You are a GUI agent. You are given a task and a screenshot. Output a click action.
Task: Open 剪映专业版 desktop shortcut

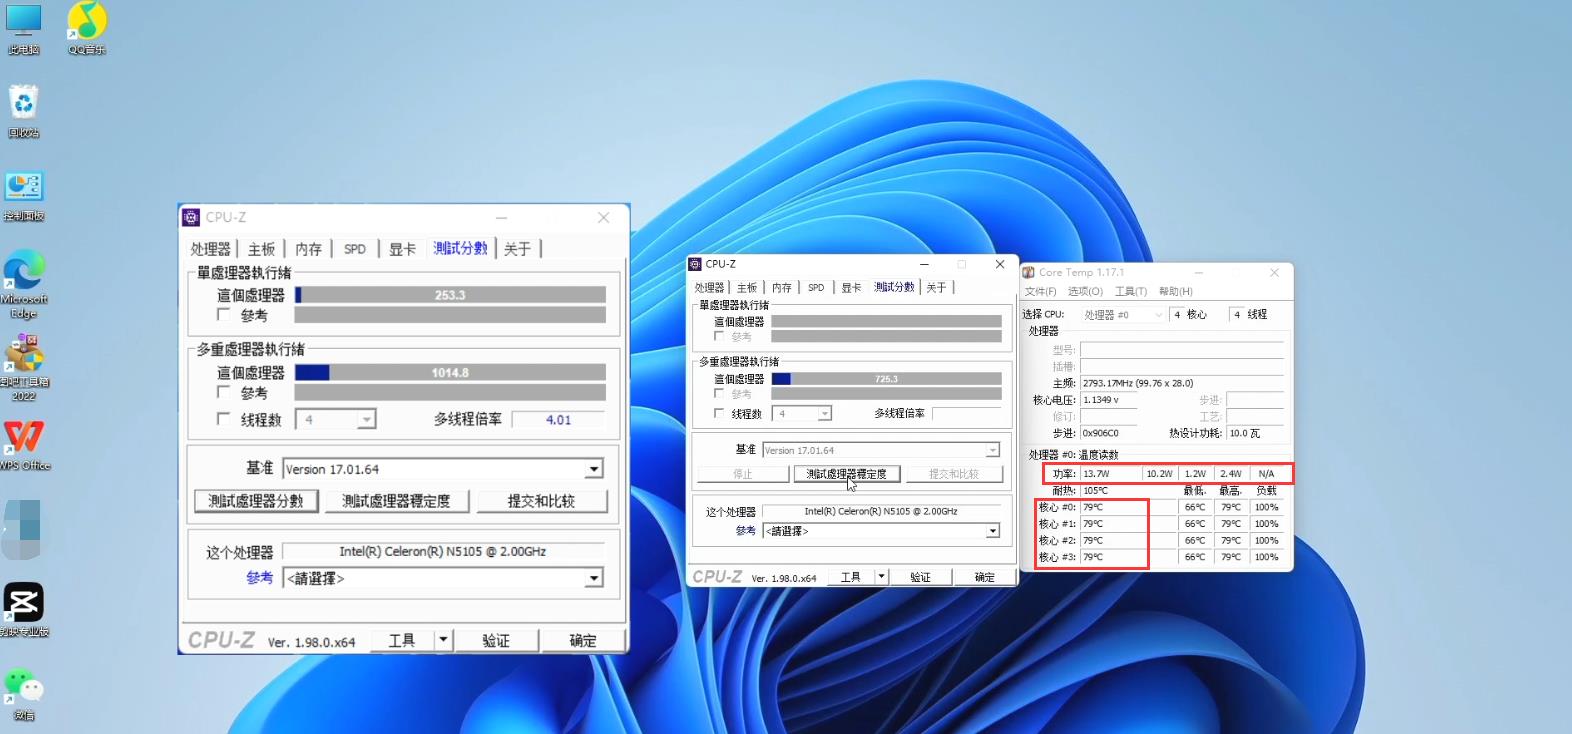[x=23, y=610]
